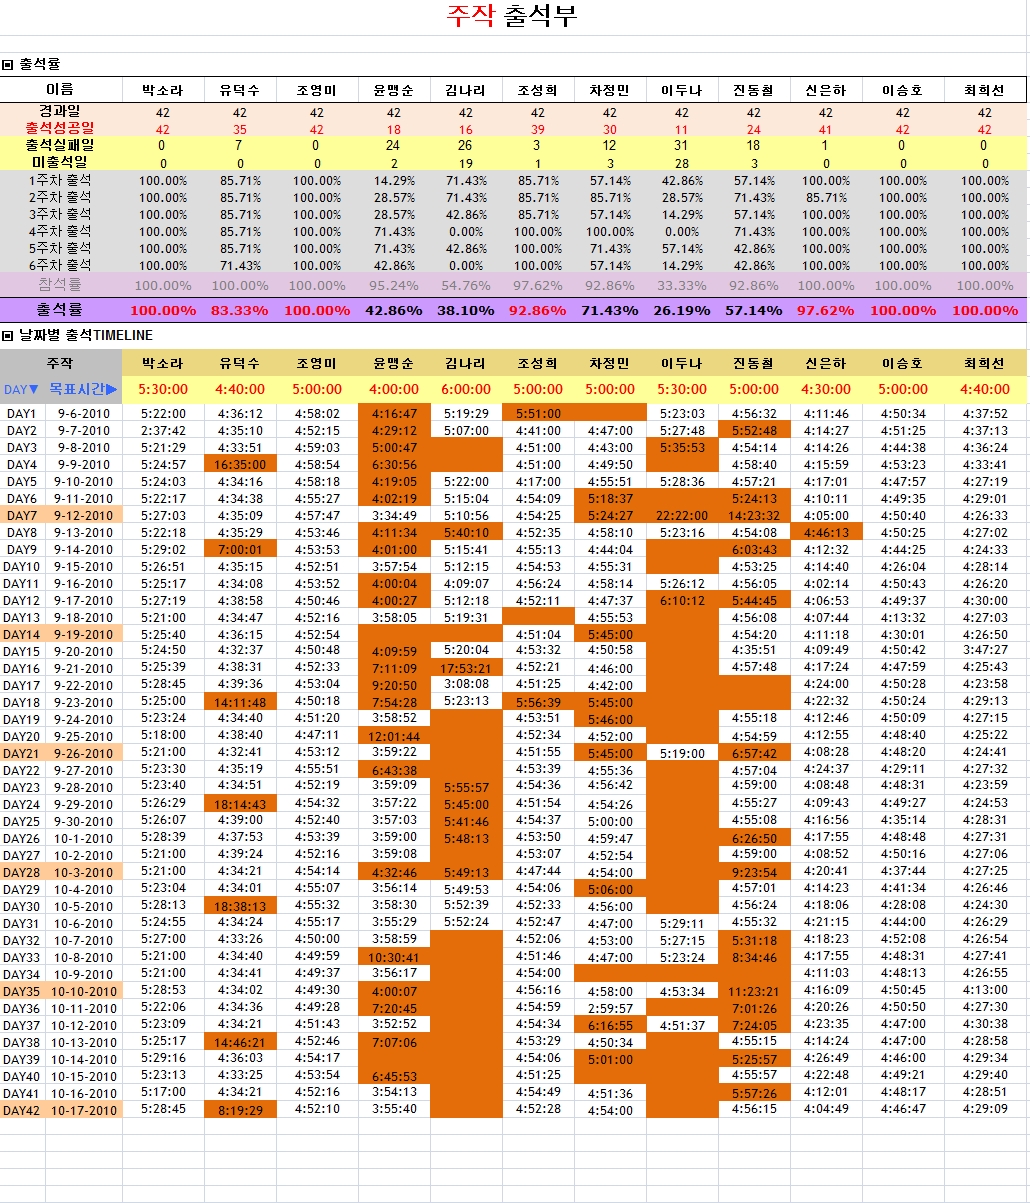
Task: Select the purple 출석률 summary row label
Action: (60, 310)
